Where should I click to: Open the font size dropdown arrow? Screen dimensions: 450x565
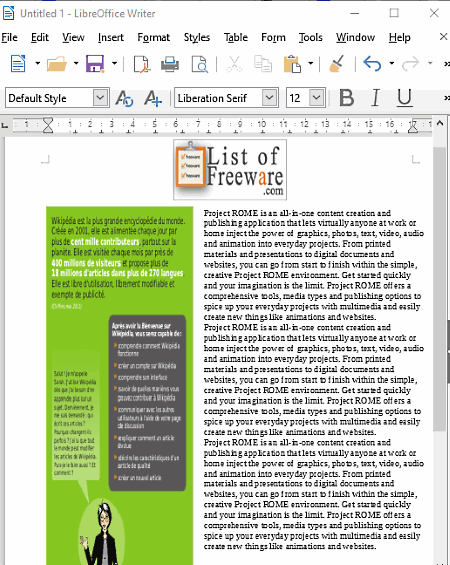(317, 98)
